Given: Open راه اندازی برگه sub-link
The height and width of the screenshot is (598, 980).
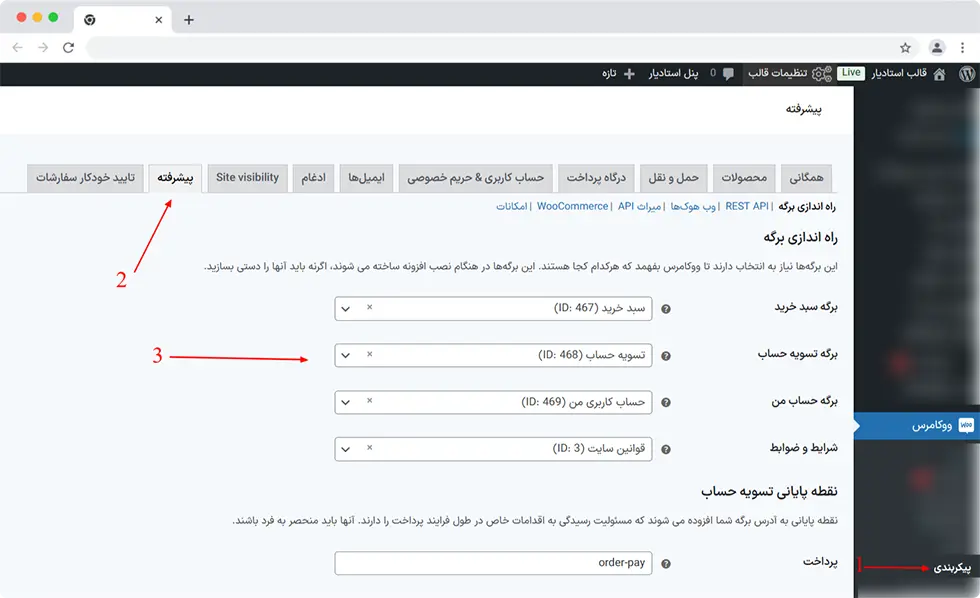Looking at the screenshot, I should pos(807,206).
